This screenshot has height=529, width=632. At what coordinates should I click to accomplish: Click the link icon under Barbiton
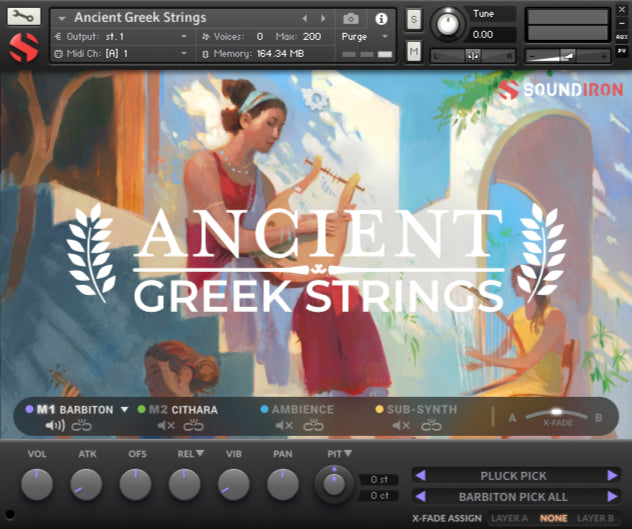pyautogui.click(x=81, y=426)
